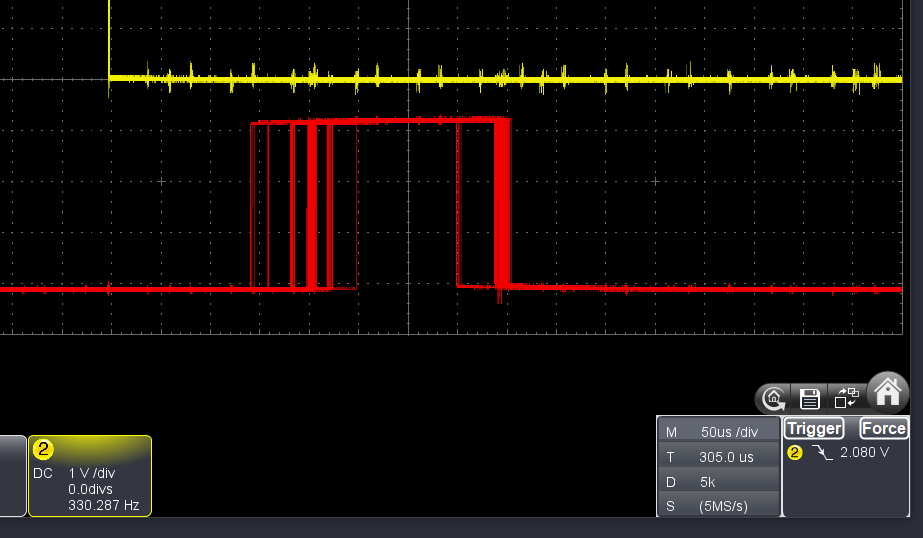Click the Force trigger button
923x538 pixels.
pyautogui.click(x=884, y=429)
